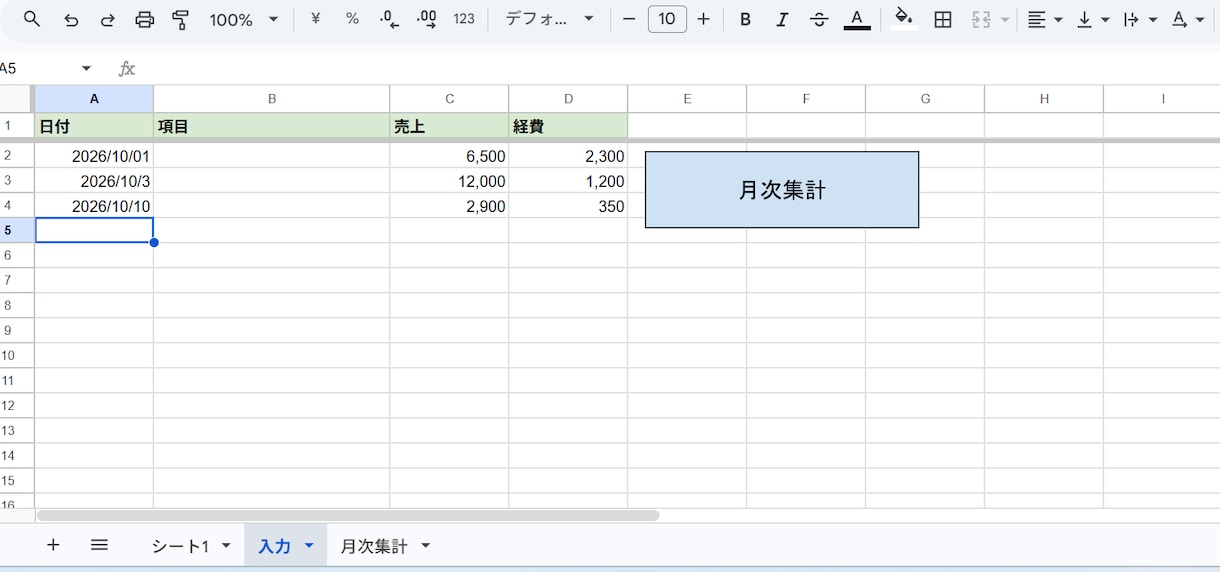1220x572 pixels.
Task: Open the fill color picker
Action: tap(904, 19)
